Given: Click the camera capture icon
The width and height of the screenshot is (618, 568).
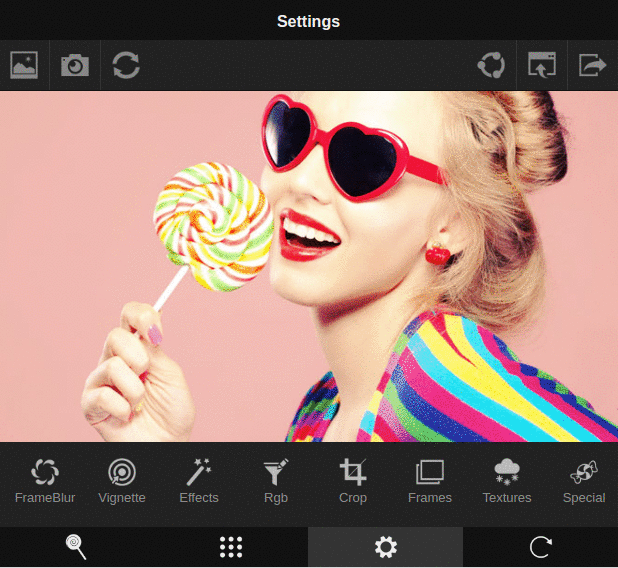Looking at the screenshot, I should (x=75, y=66).
